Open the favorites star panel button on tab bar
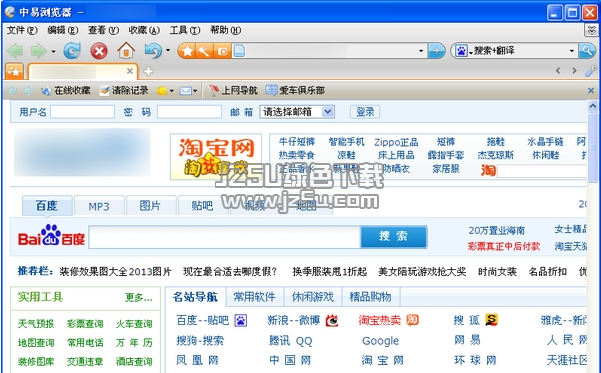Image resolution: width=601 pixels, height=373 pixels. click(x=15, y=71)
